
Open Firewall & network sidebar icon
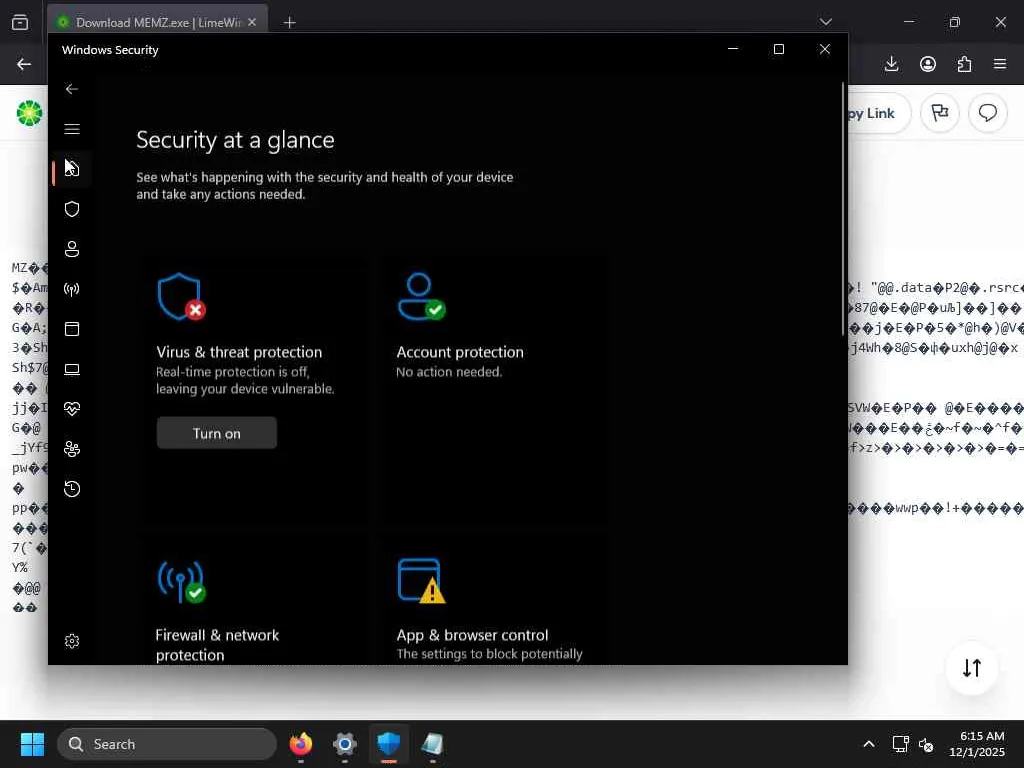point(72,289)
